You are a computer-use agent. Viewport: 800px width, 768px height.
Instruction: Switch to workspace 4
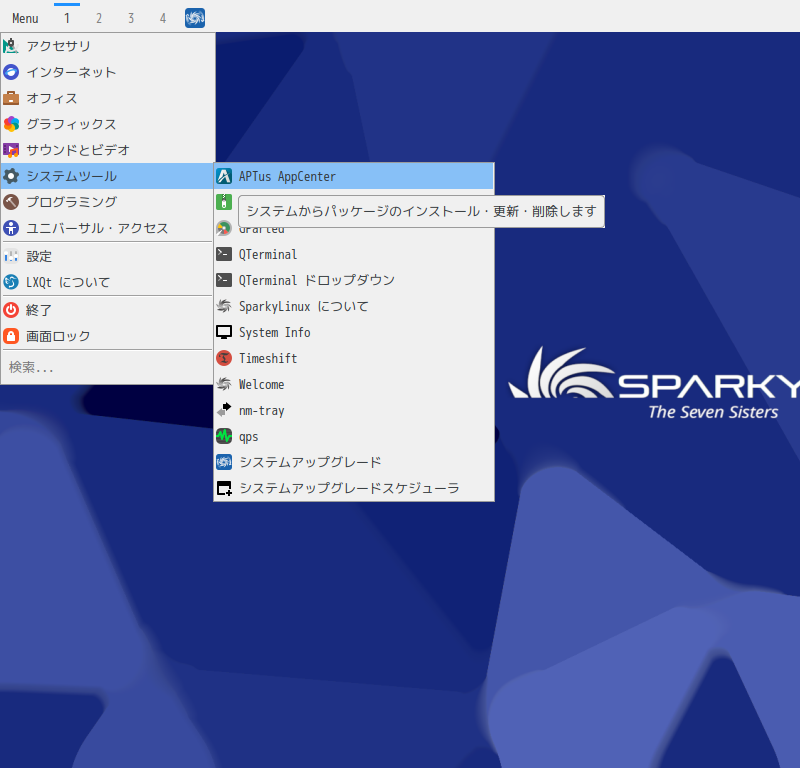(163, 18)
